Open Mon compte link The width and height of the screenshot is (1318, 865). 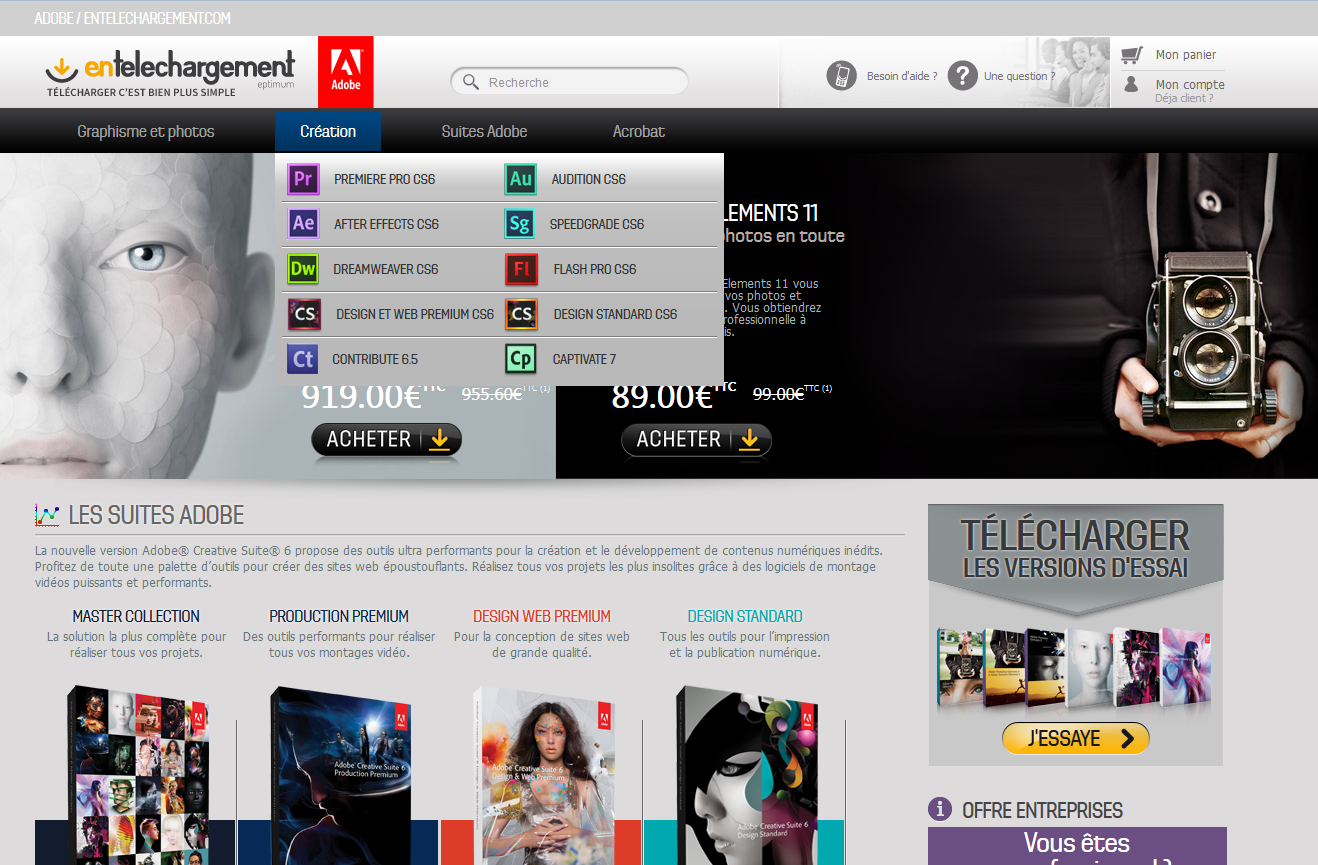pos(1190,85)
